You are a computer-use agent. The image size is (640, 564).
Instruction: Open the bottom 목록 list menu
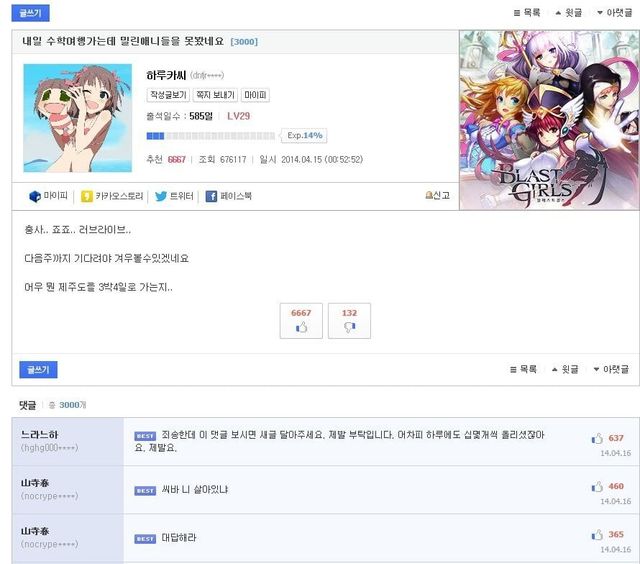tap(523, 369)
